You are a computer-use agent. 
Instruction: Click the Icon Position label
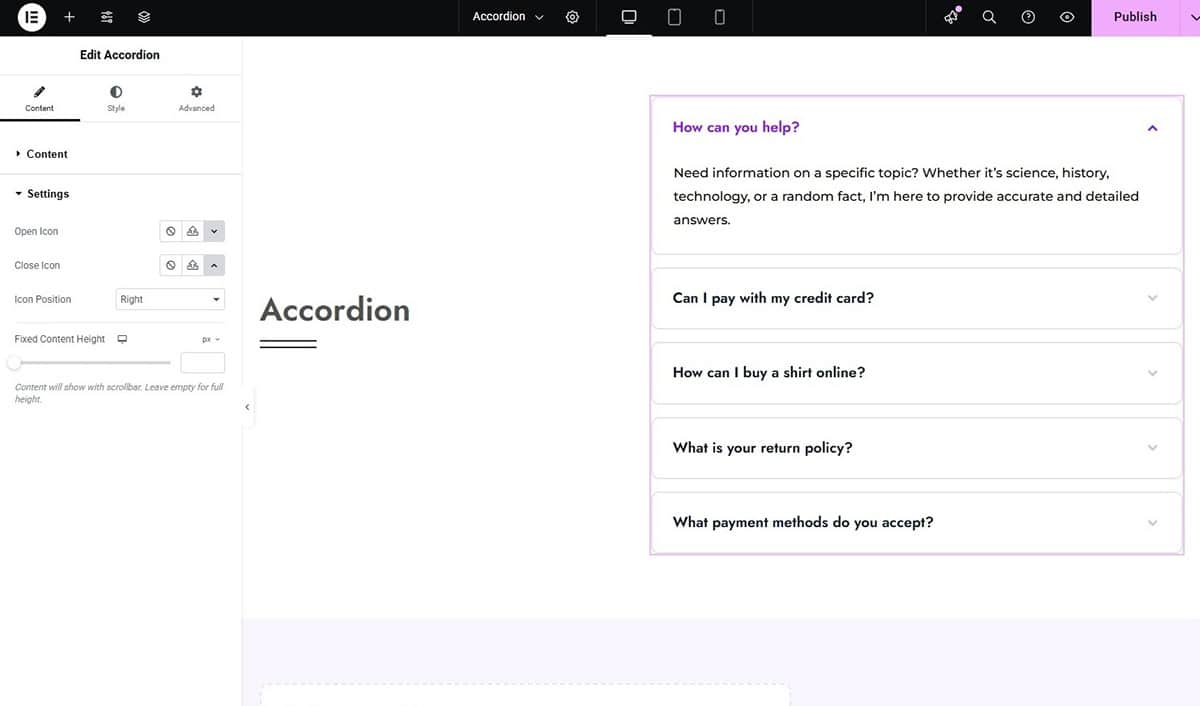43,299
